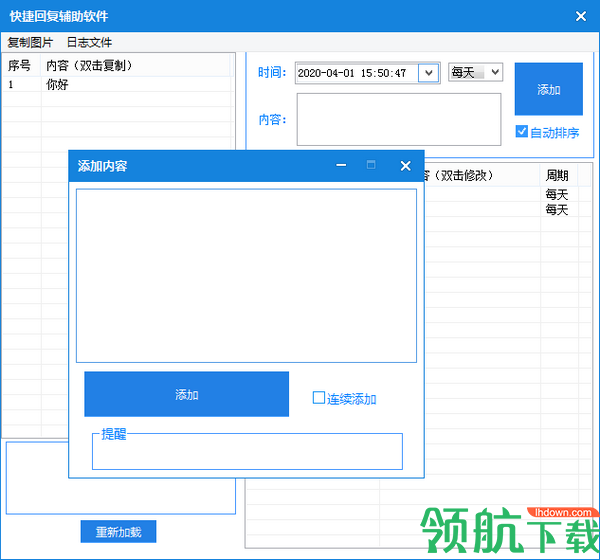
Task: Click the 序号 column header
Action: click(x=19, y=65)
